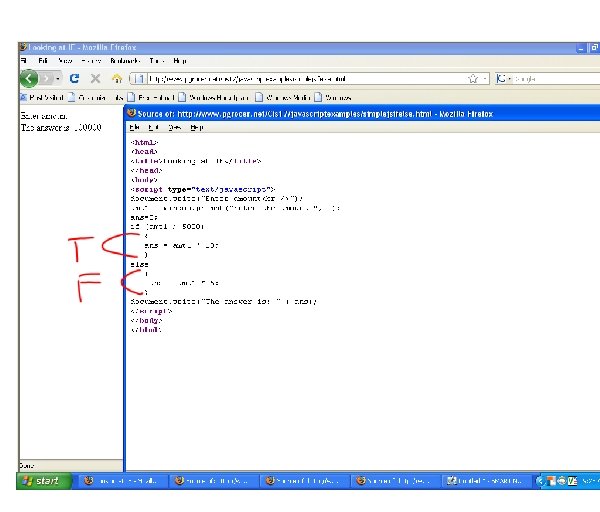Click the closing </html> line

(x=146, y=329)
